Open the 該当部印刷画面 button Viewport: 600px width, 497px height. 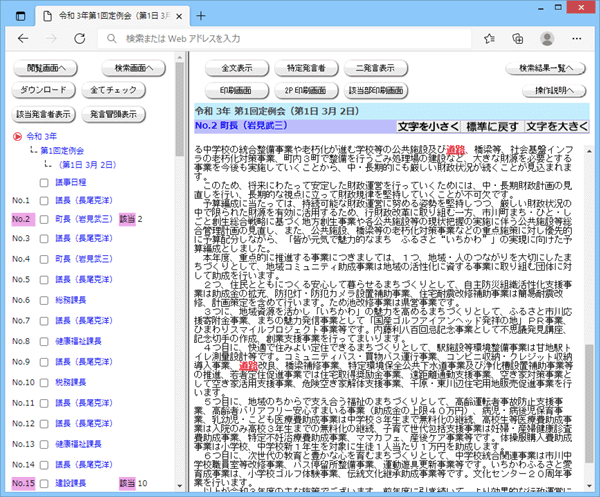[376, 91]
